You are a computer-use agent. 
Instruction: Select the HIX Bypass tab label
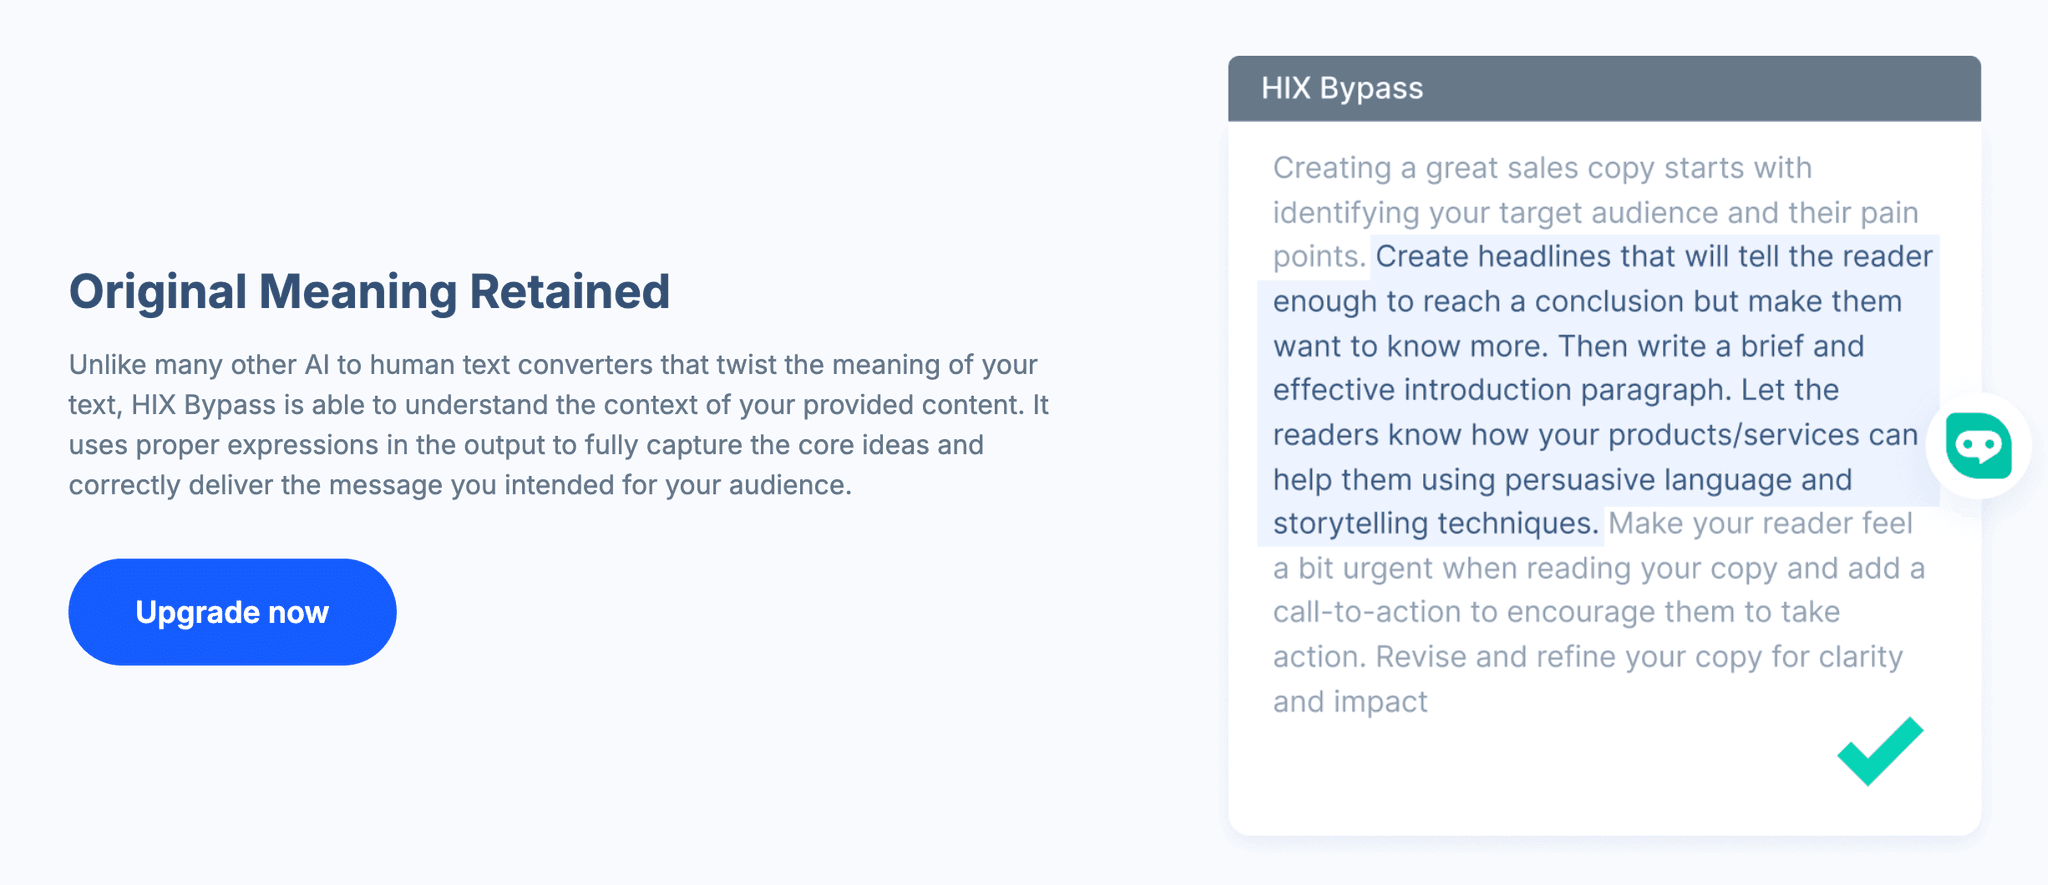pyautogui.click(x=1341, y=88)
